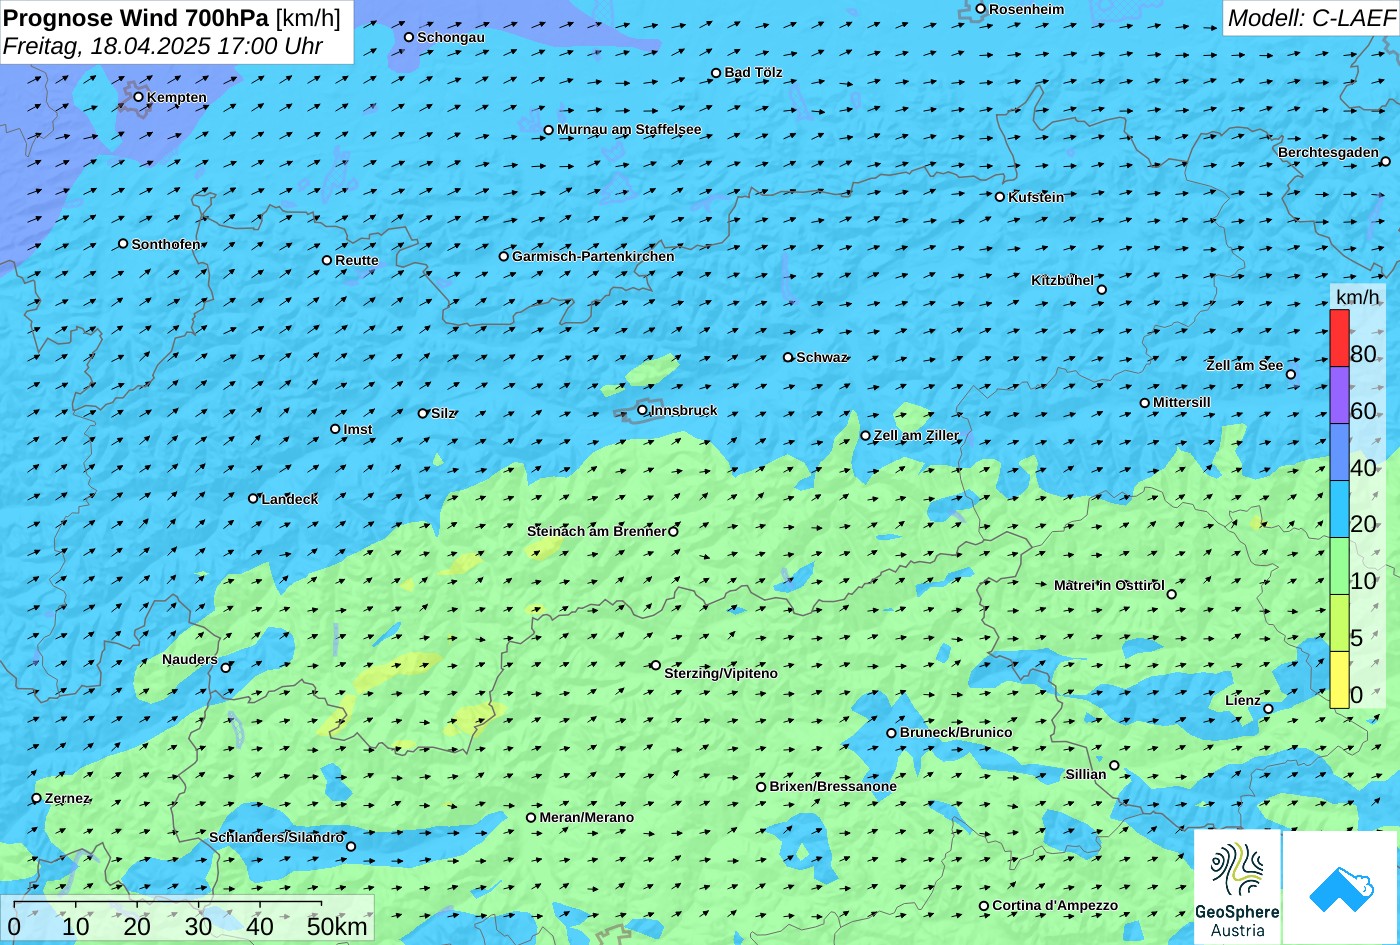Click the 'Prognose Wind 700hPa' title
The image size is (1400, 945).
[136, 17]
